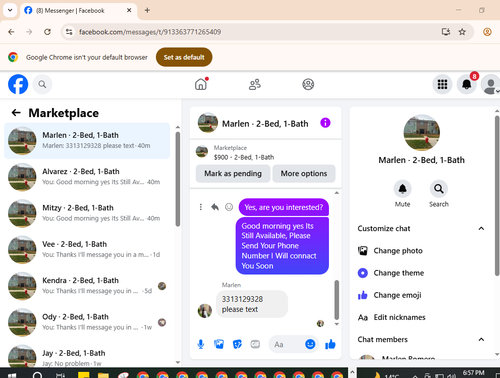
Task: Open Chrome profile icon
Action: 487,32
